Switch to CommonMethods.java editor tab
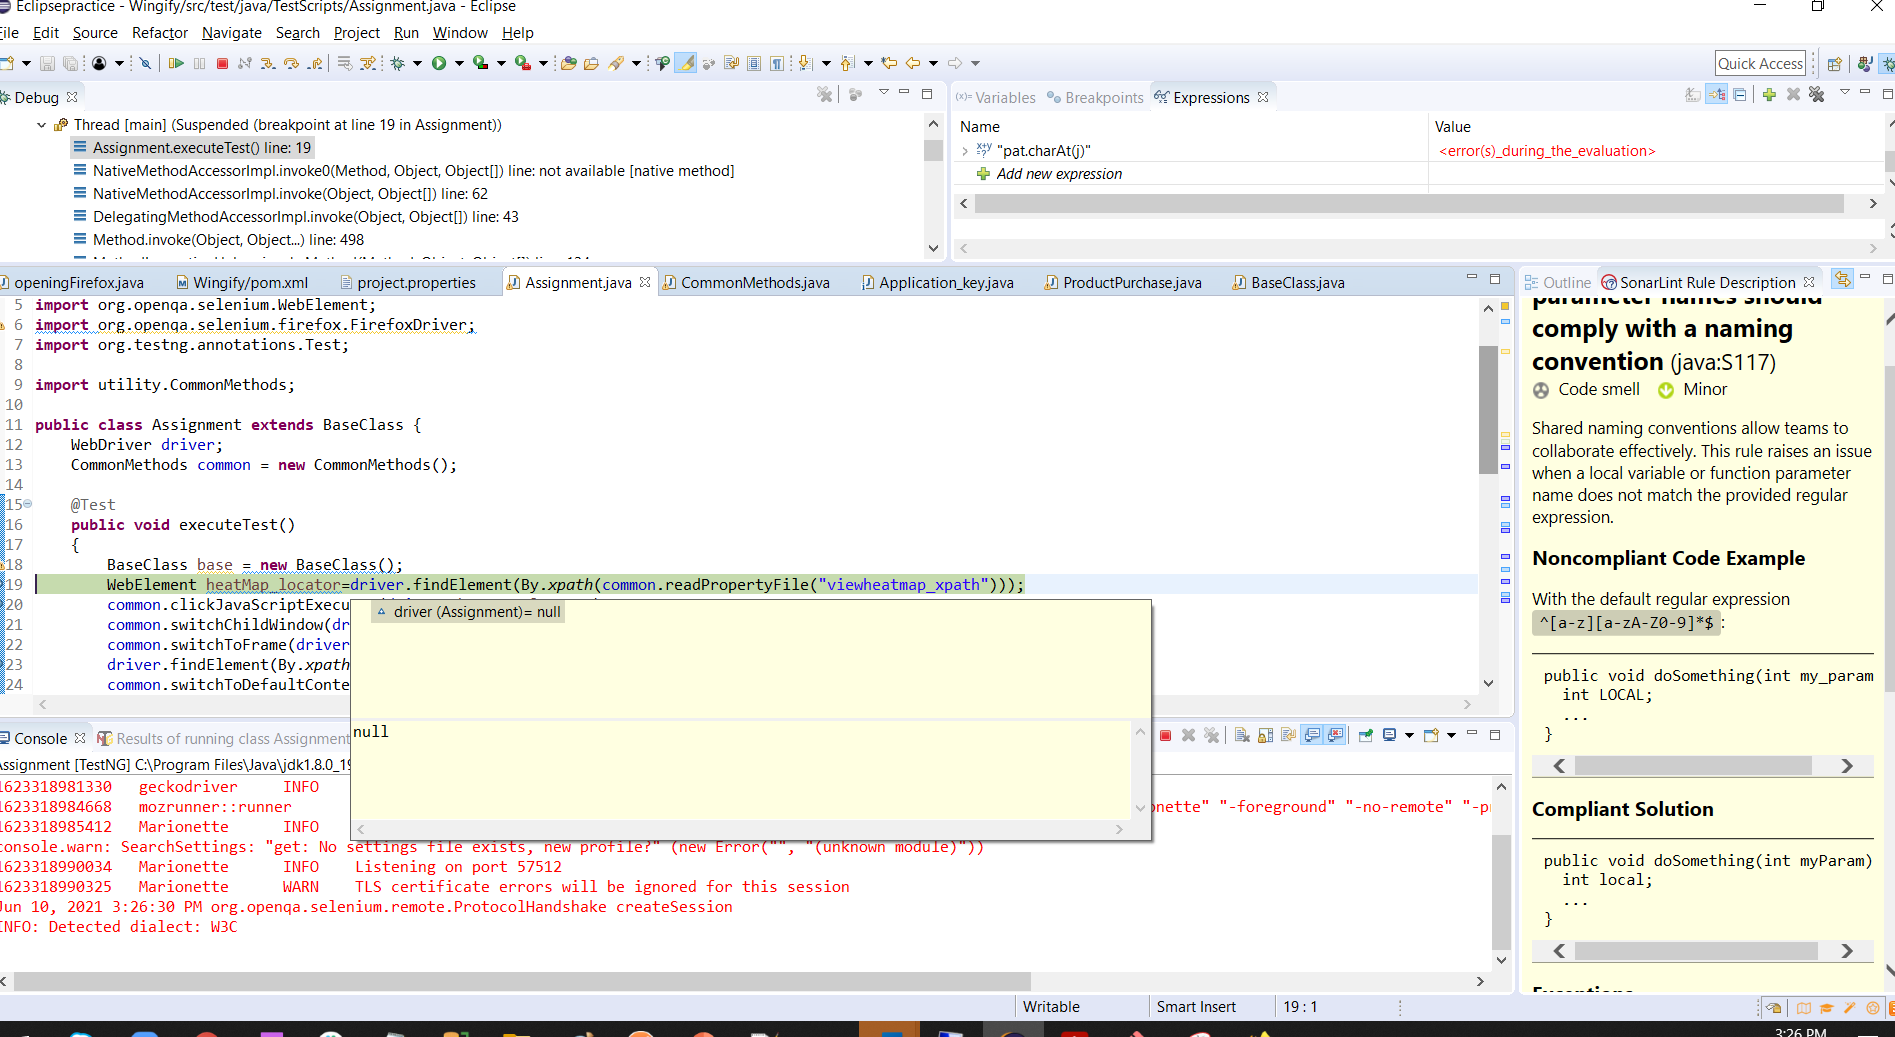The width and height of the screenshot is (1895, 1037). 746,283
